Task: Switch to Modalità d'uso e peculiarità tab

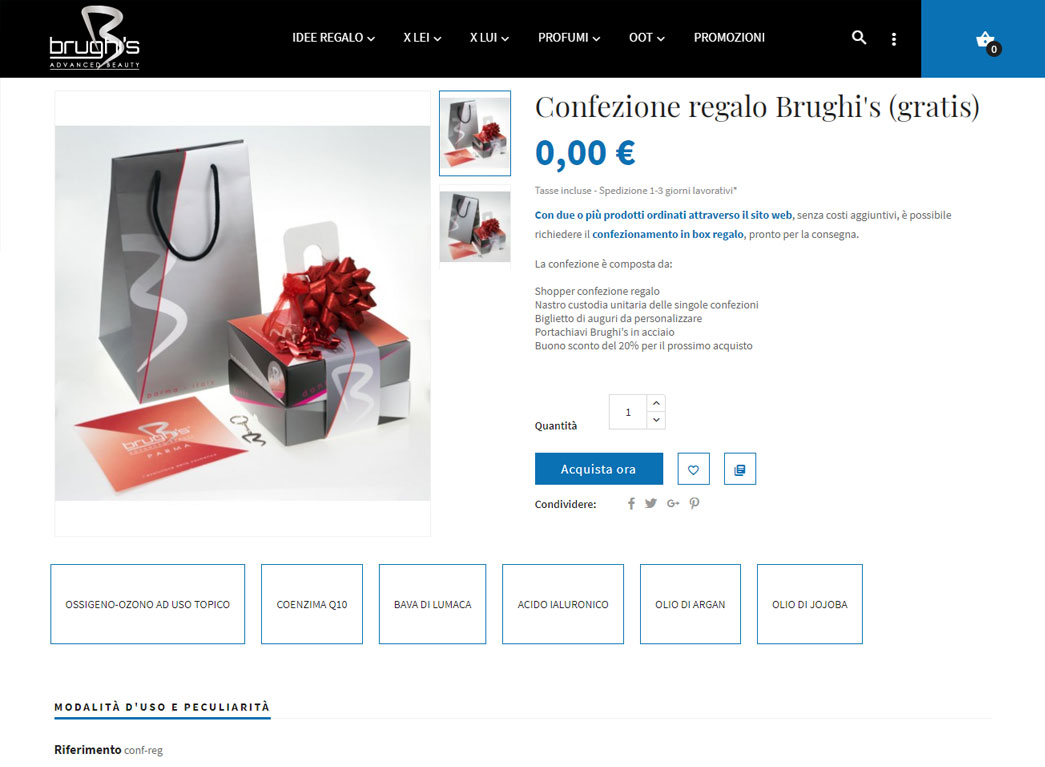Action: [x=162, y=707]
